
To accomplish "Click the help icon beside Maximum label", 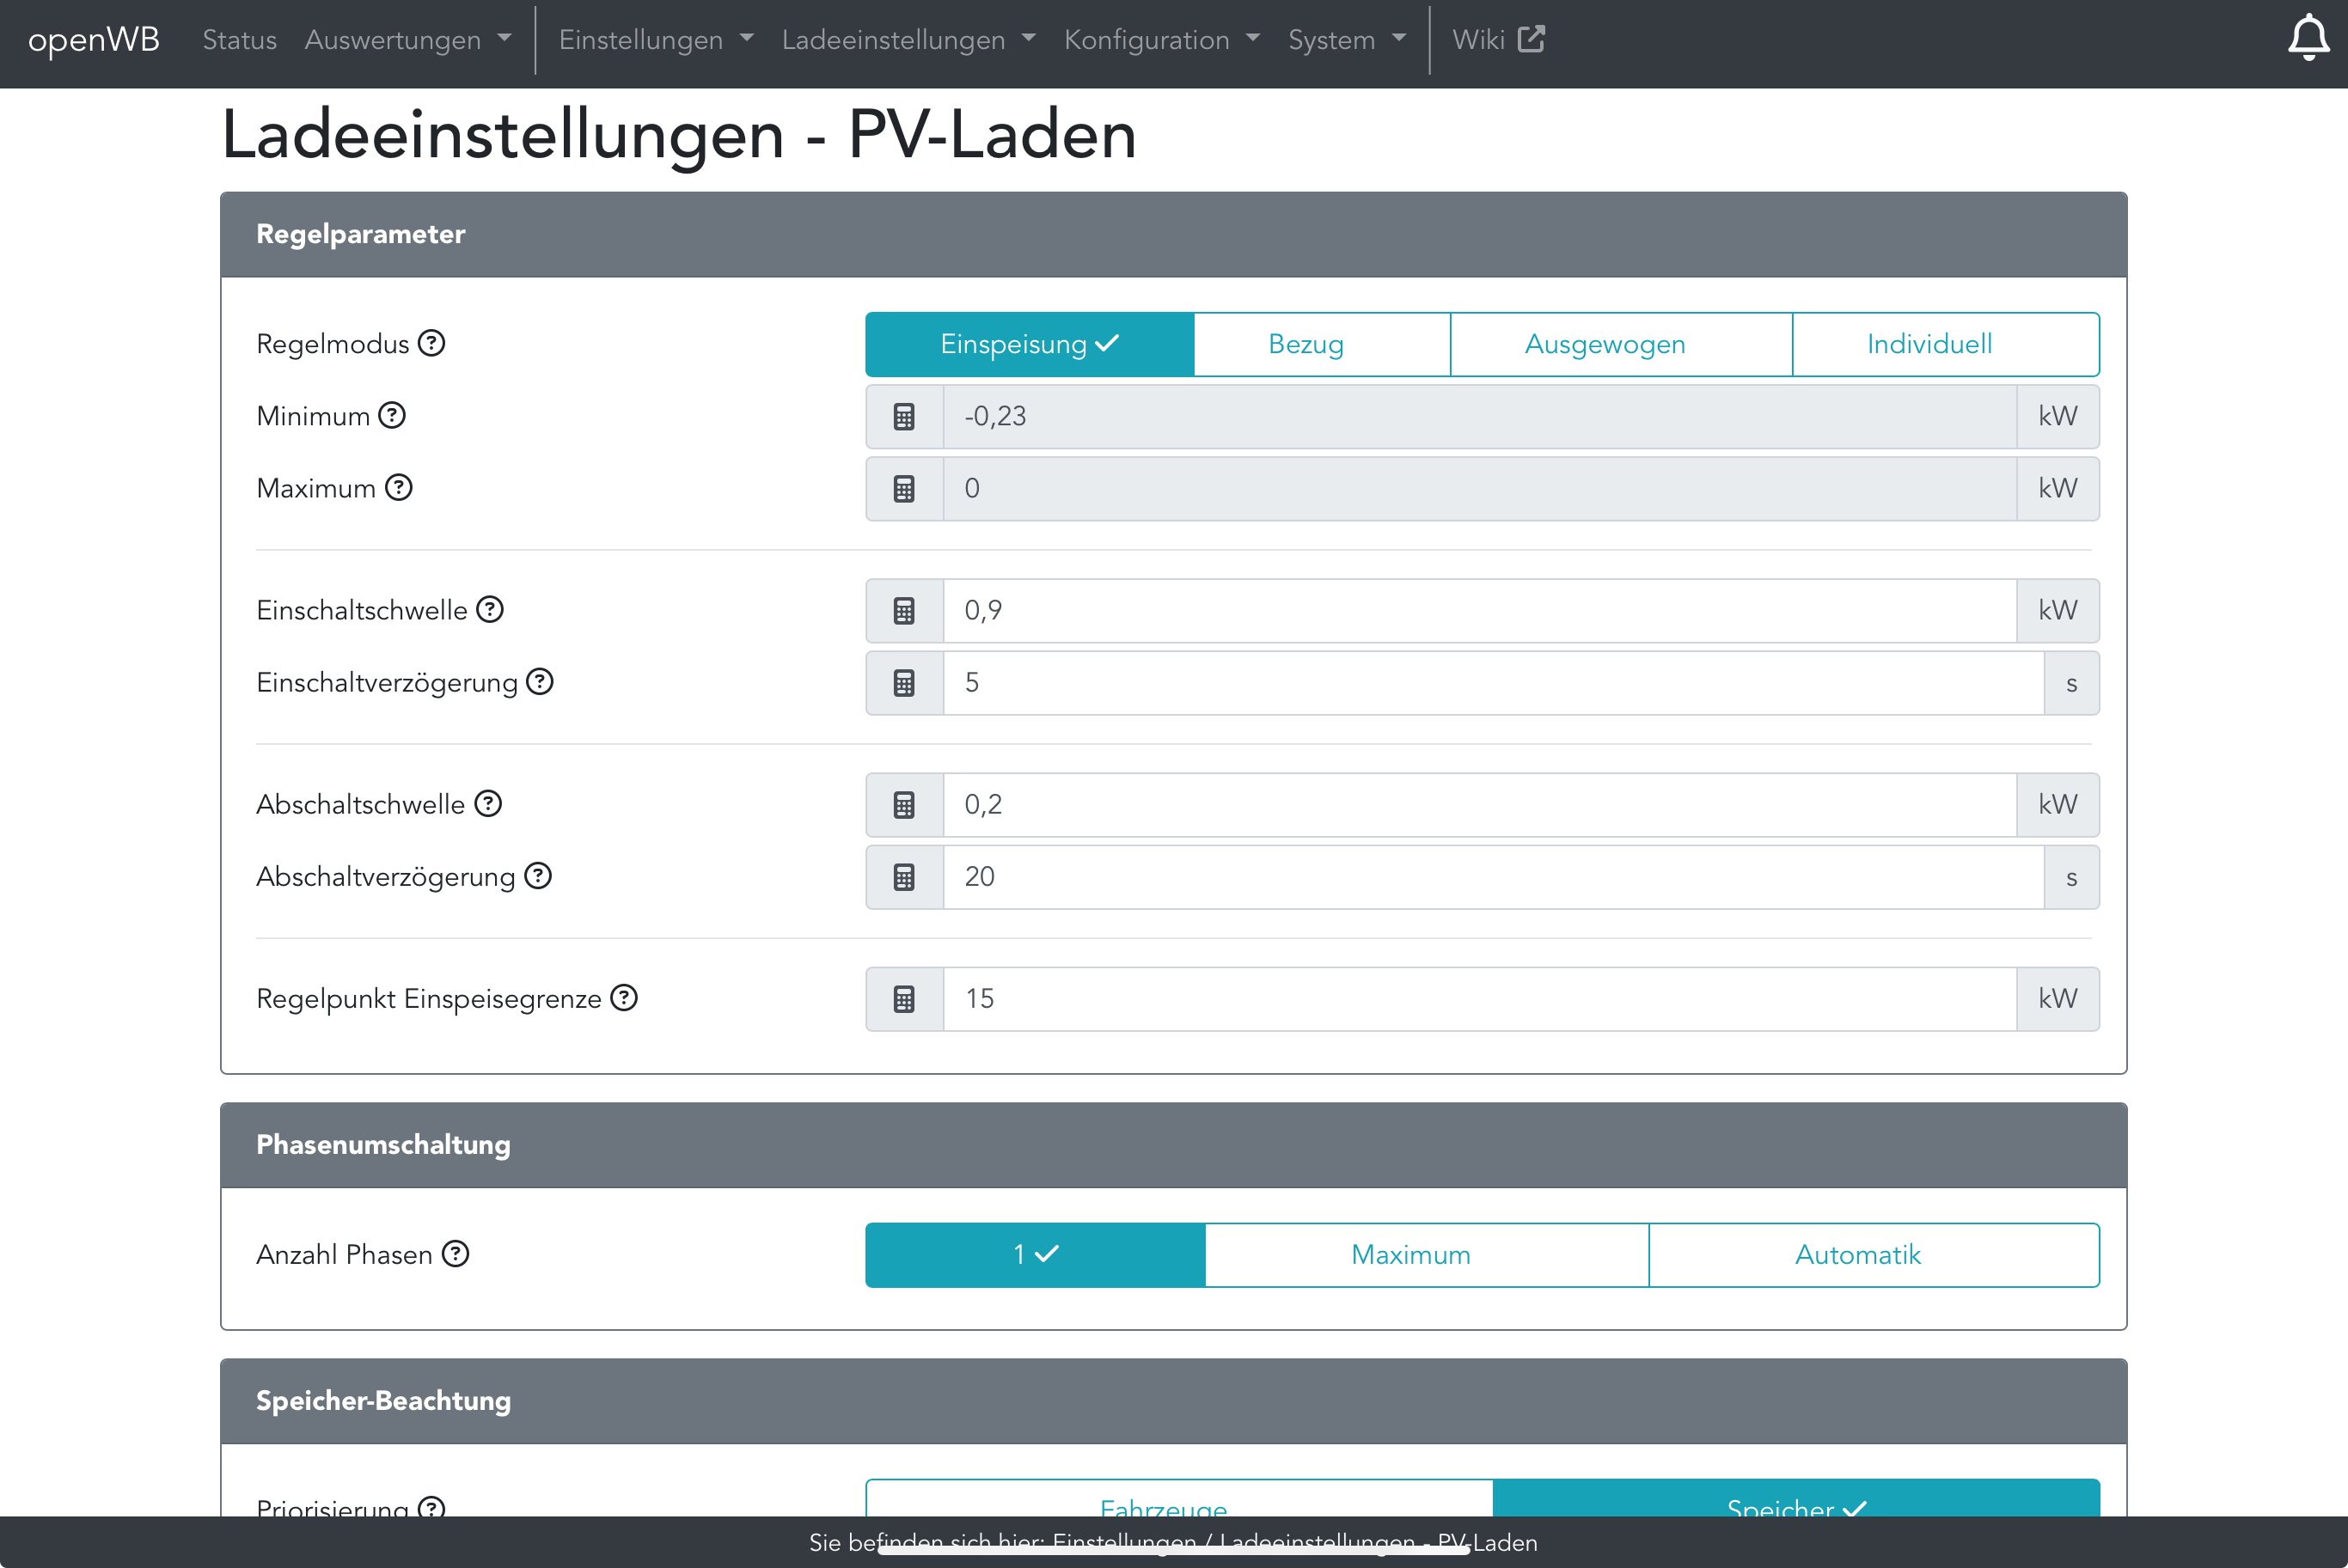I will point(398,487).
